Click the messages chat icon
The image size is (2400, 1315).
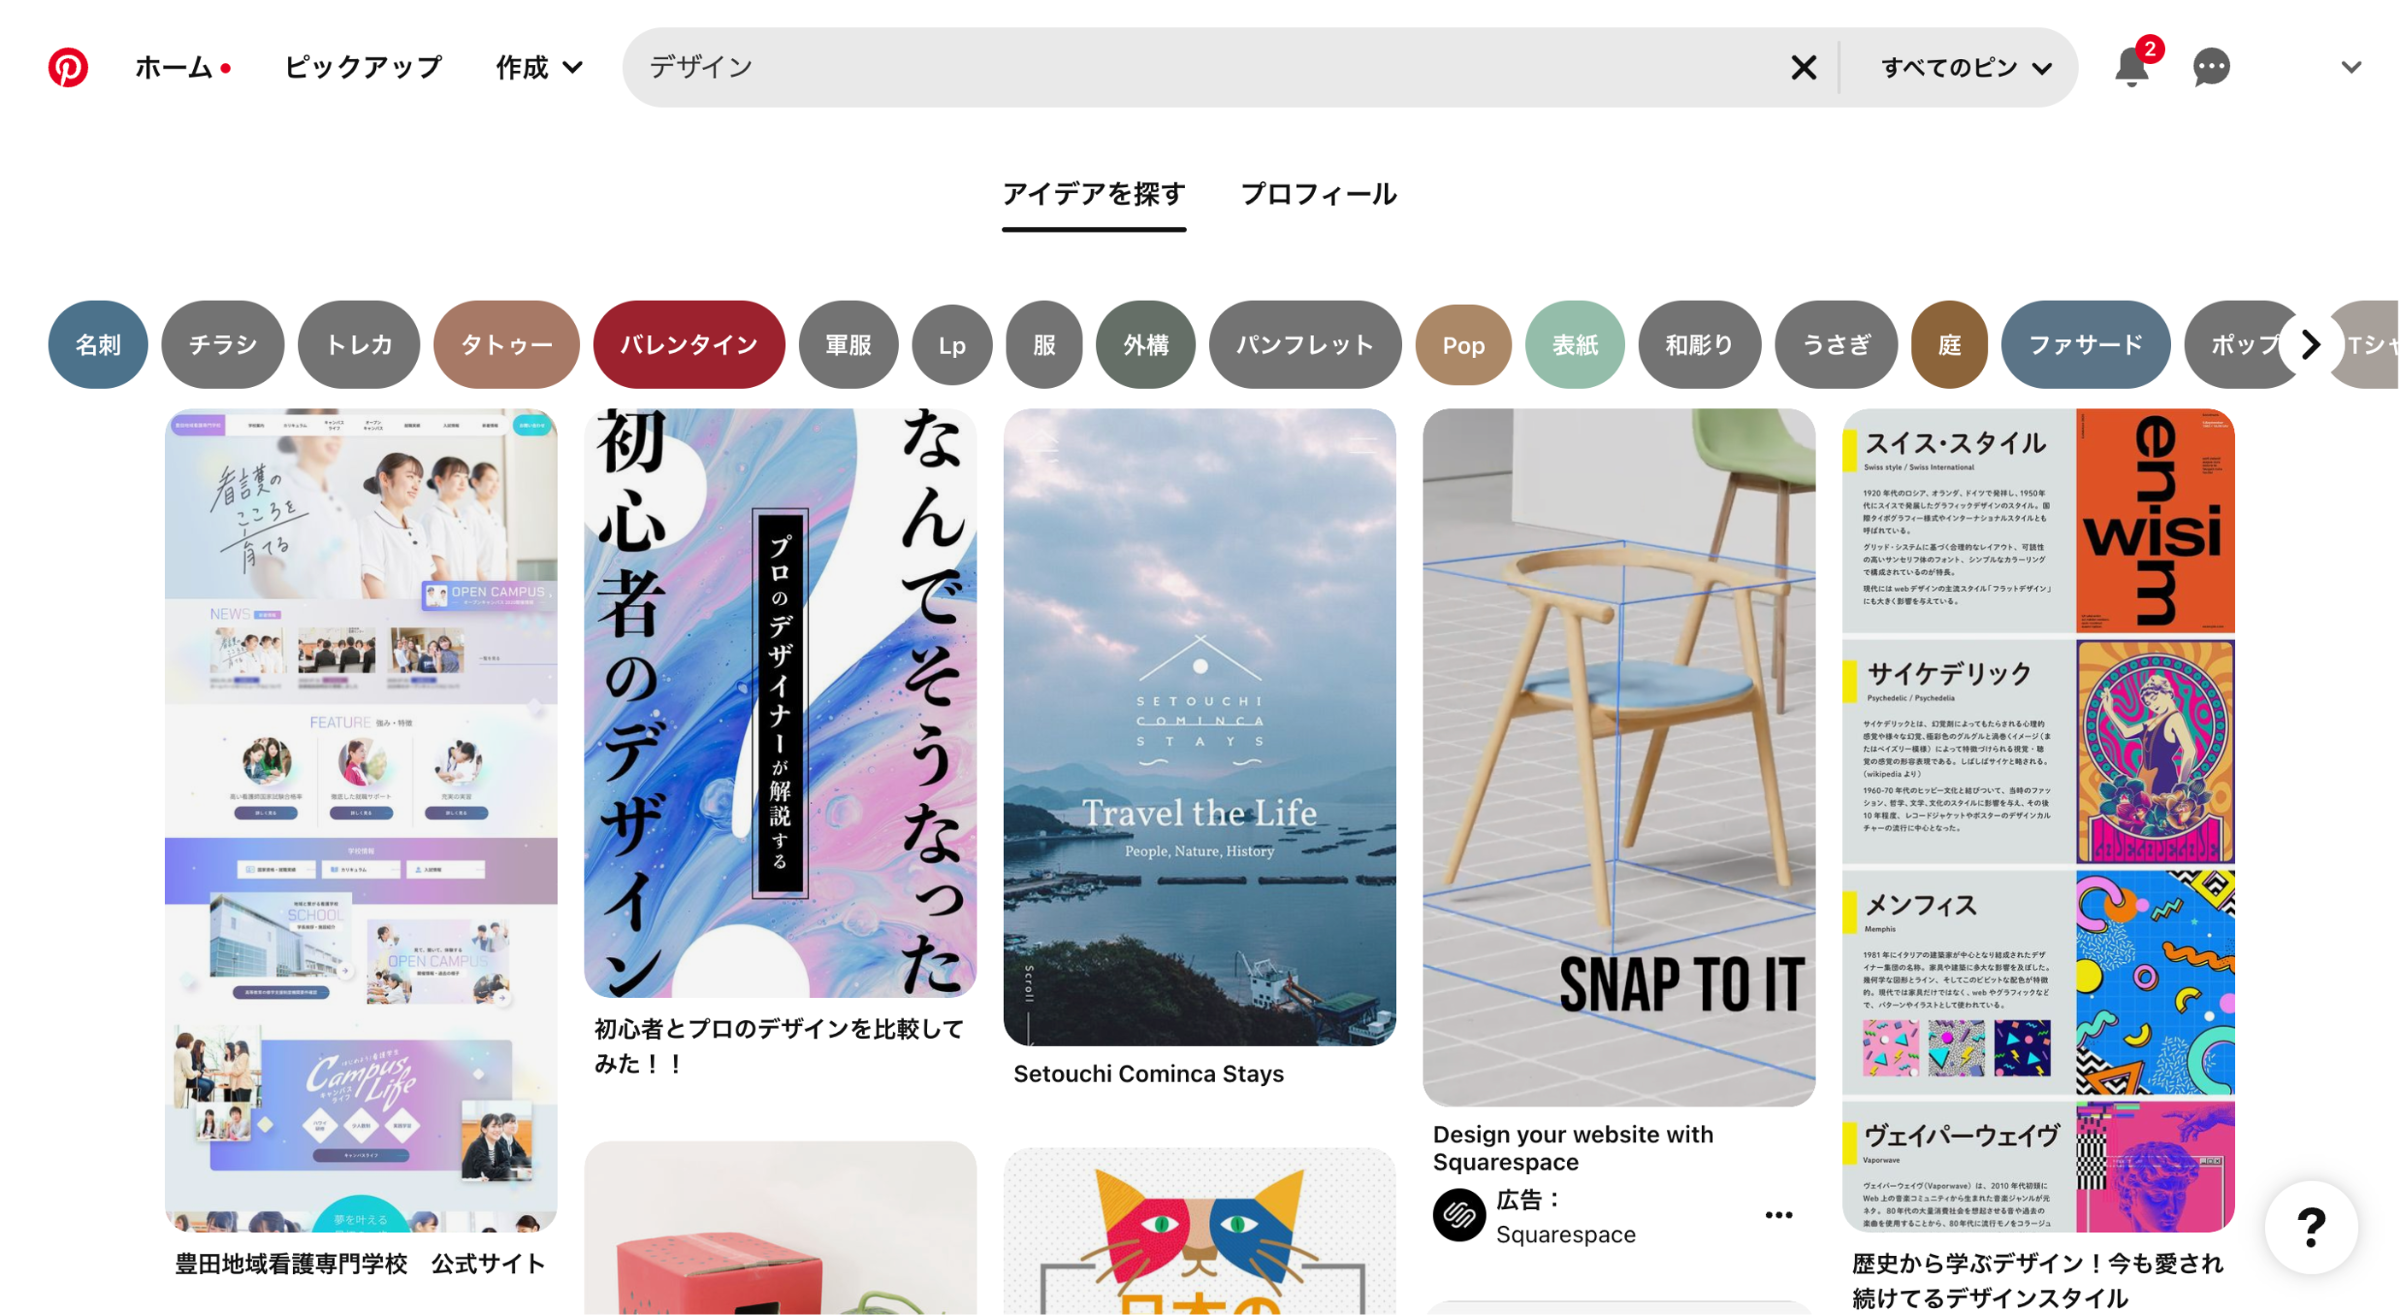pos(2209,66)
